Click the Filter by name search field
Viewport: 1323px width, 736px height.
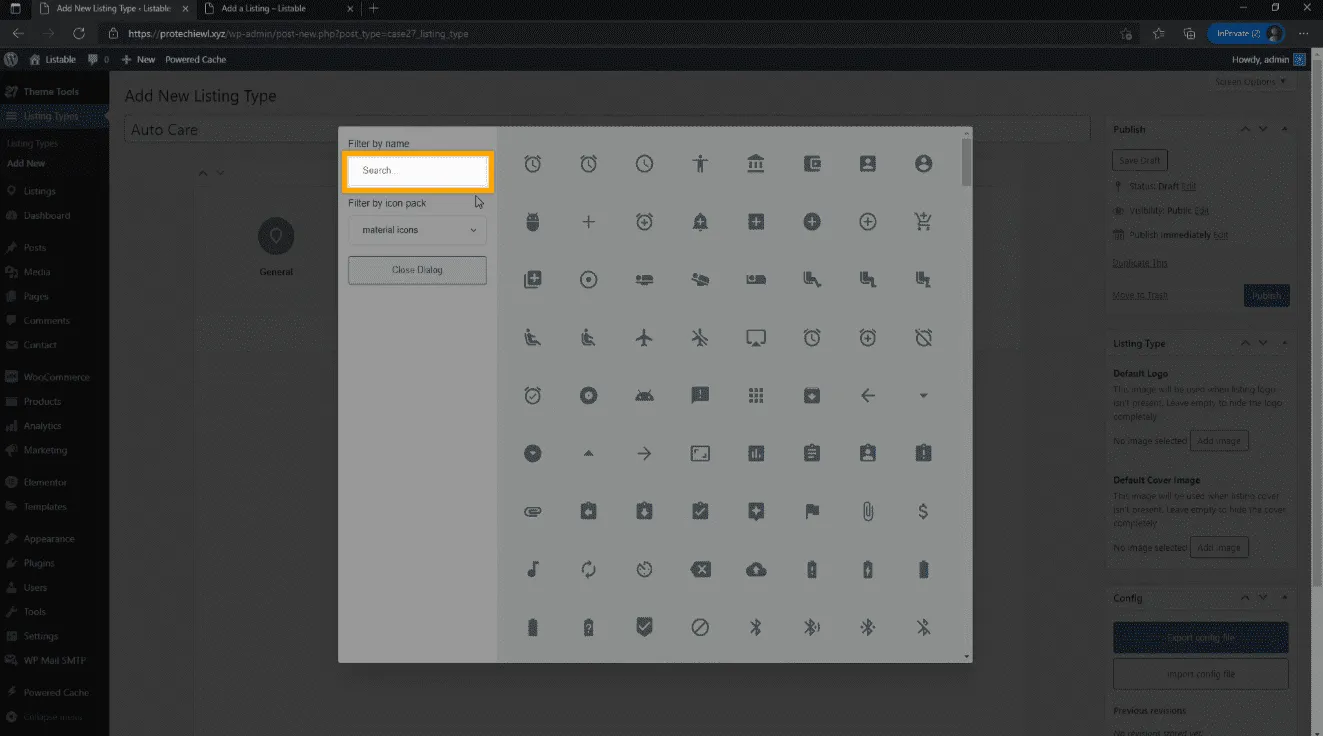417,171
